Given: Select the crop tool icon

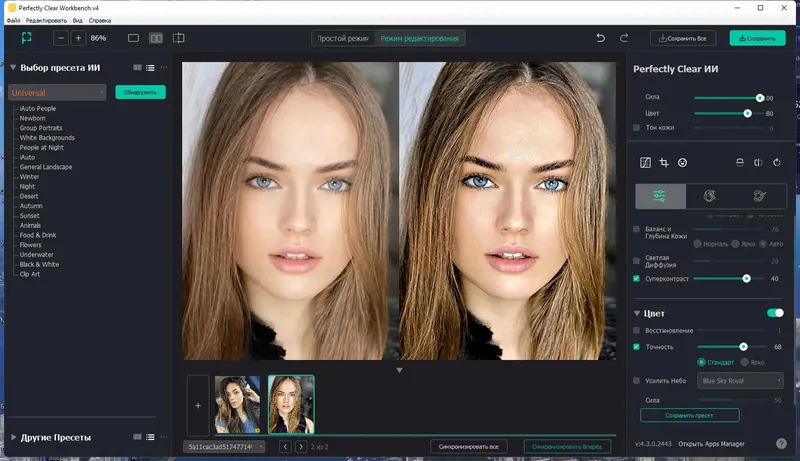Looking at the screenshot, I should [664, 163].
